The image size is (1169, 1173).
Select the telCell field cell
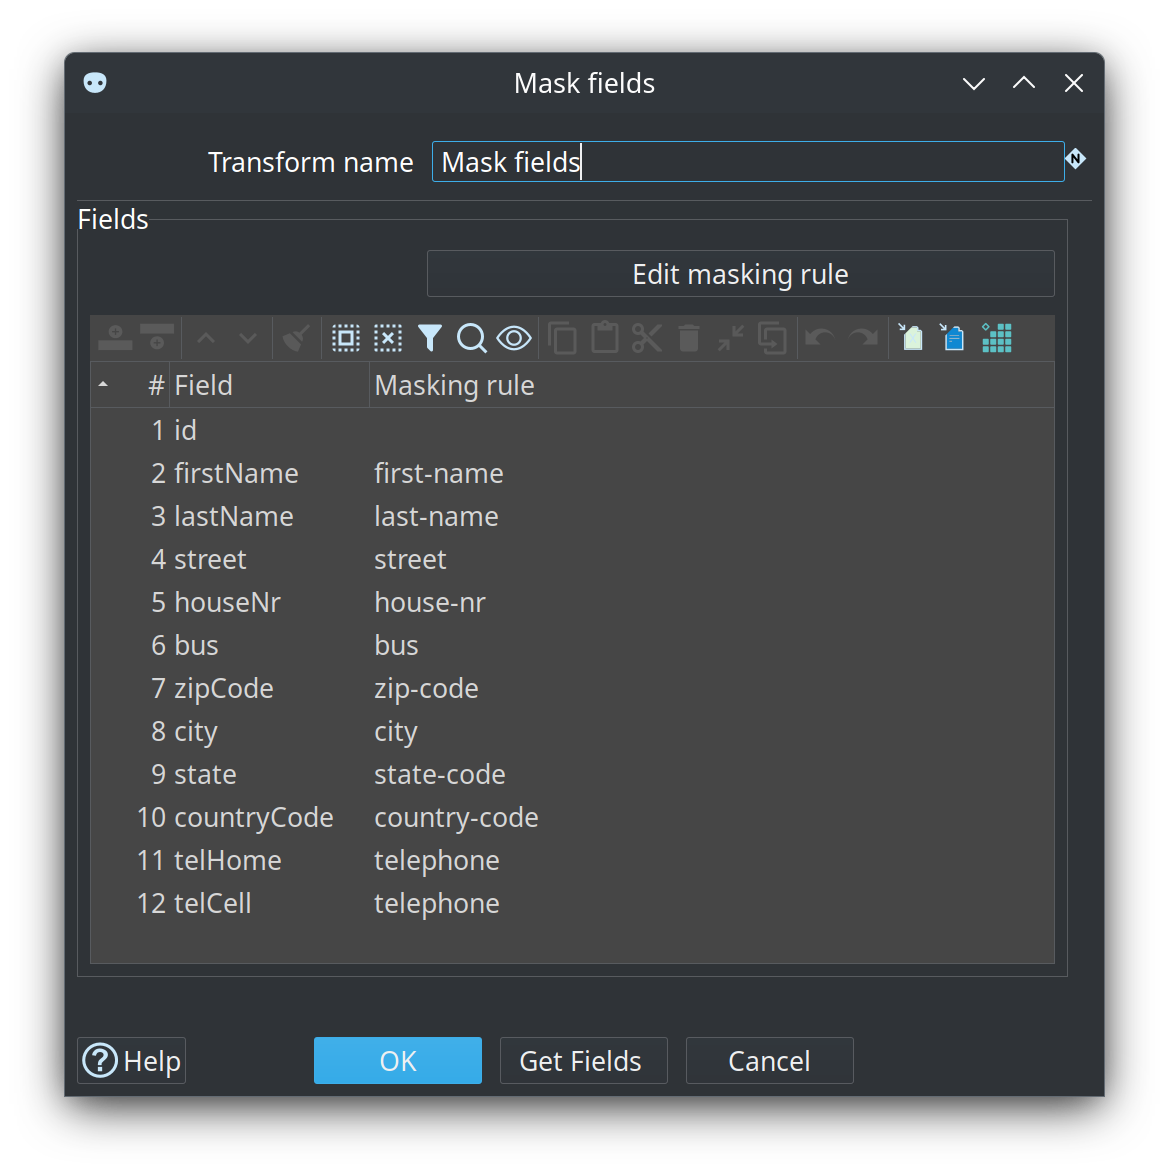[269, 903]
